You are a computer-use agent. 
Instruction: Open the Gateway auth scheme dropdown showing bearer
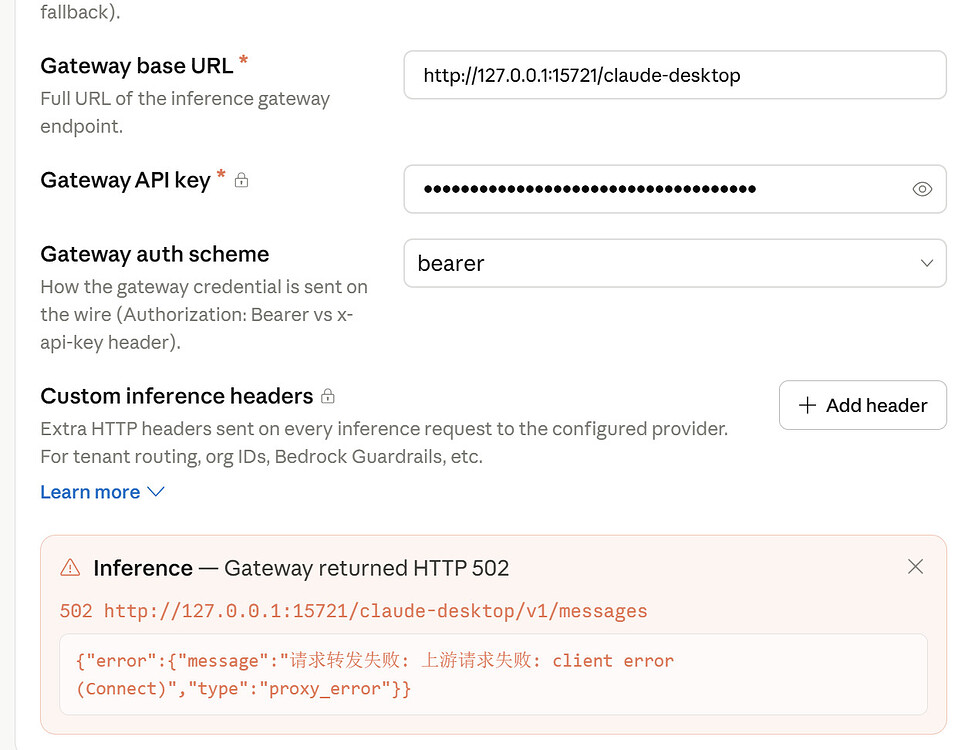coord(674,263)
